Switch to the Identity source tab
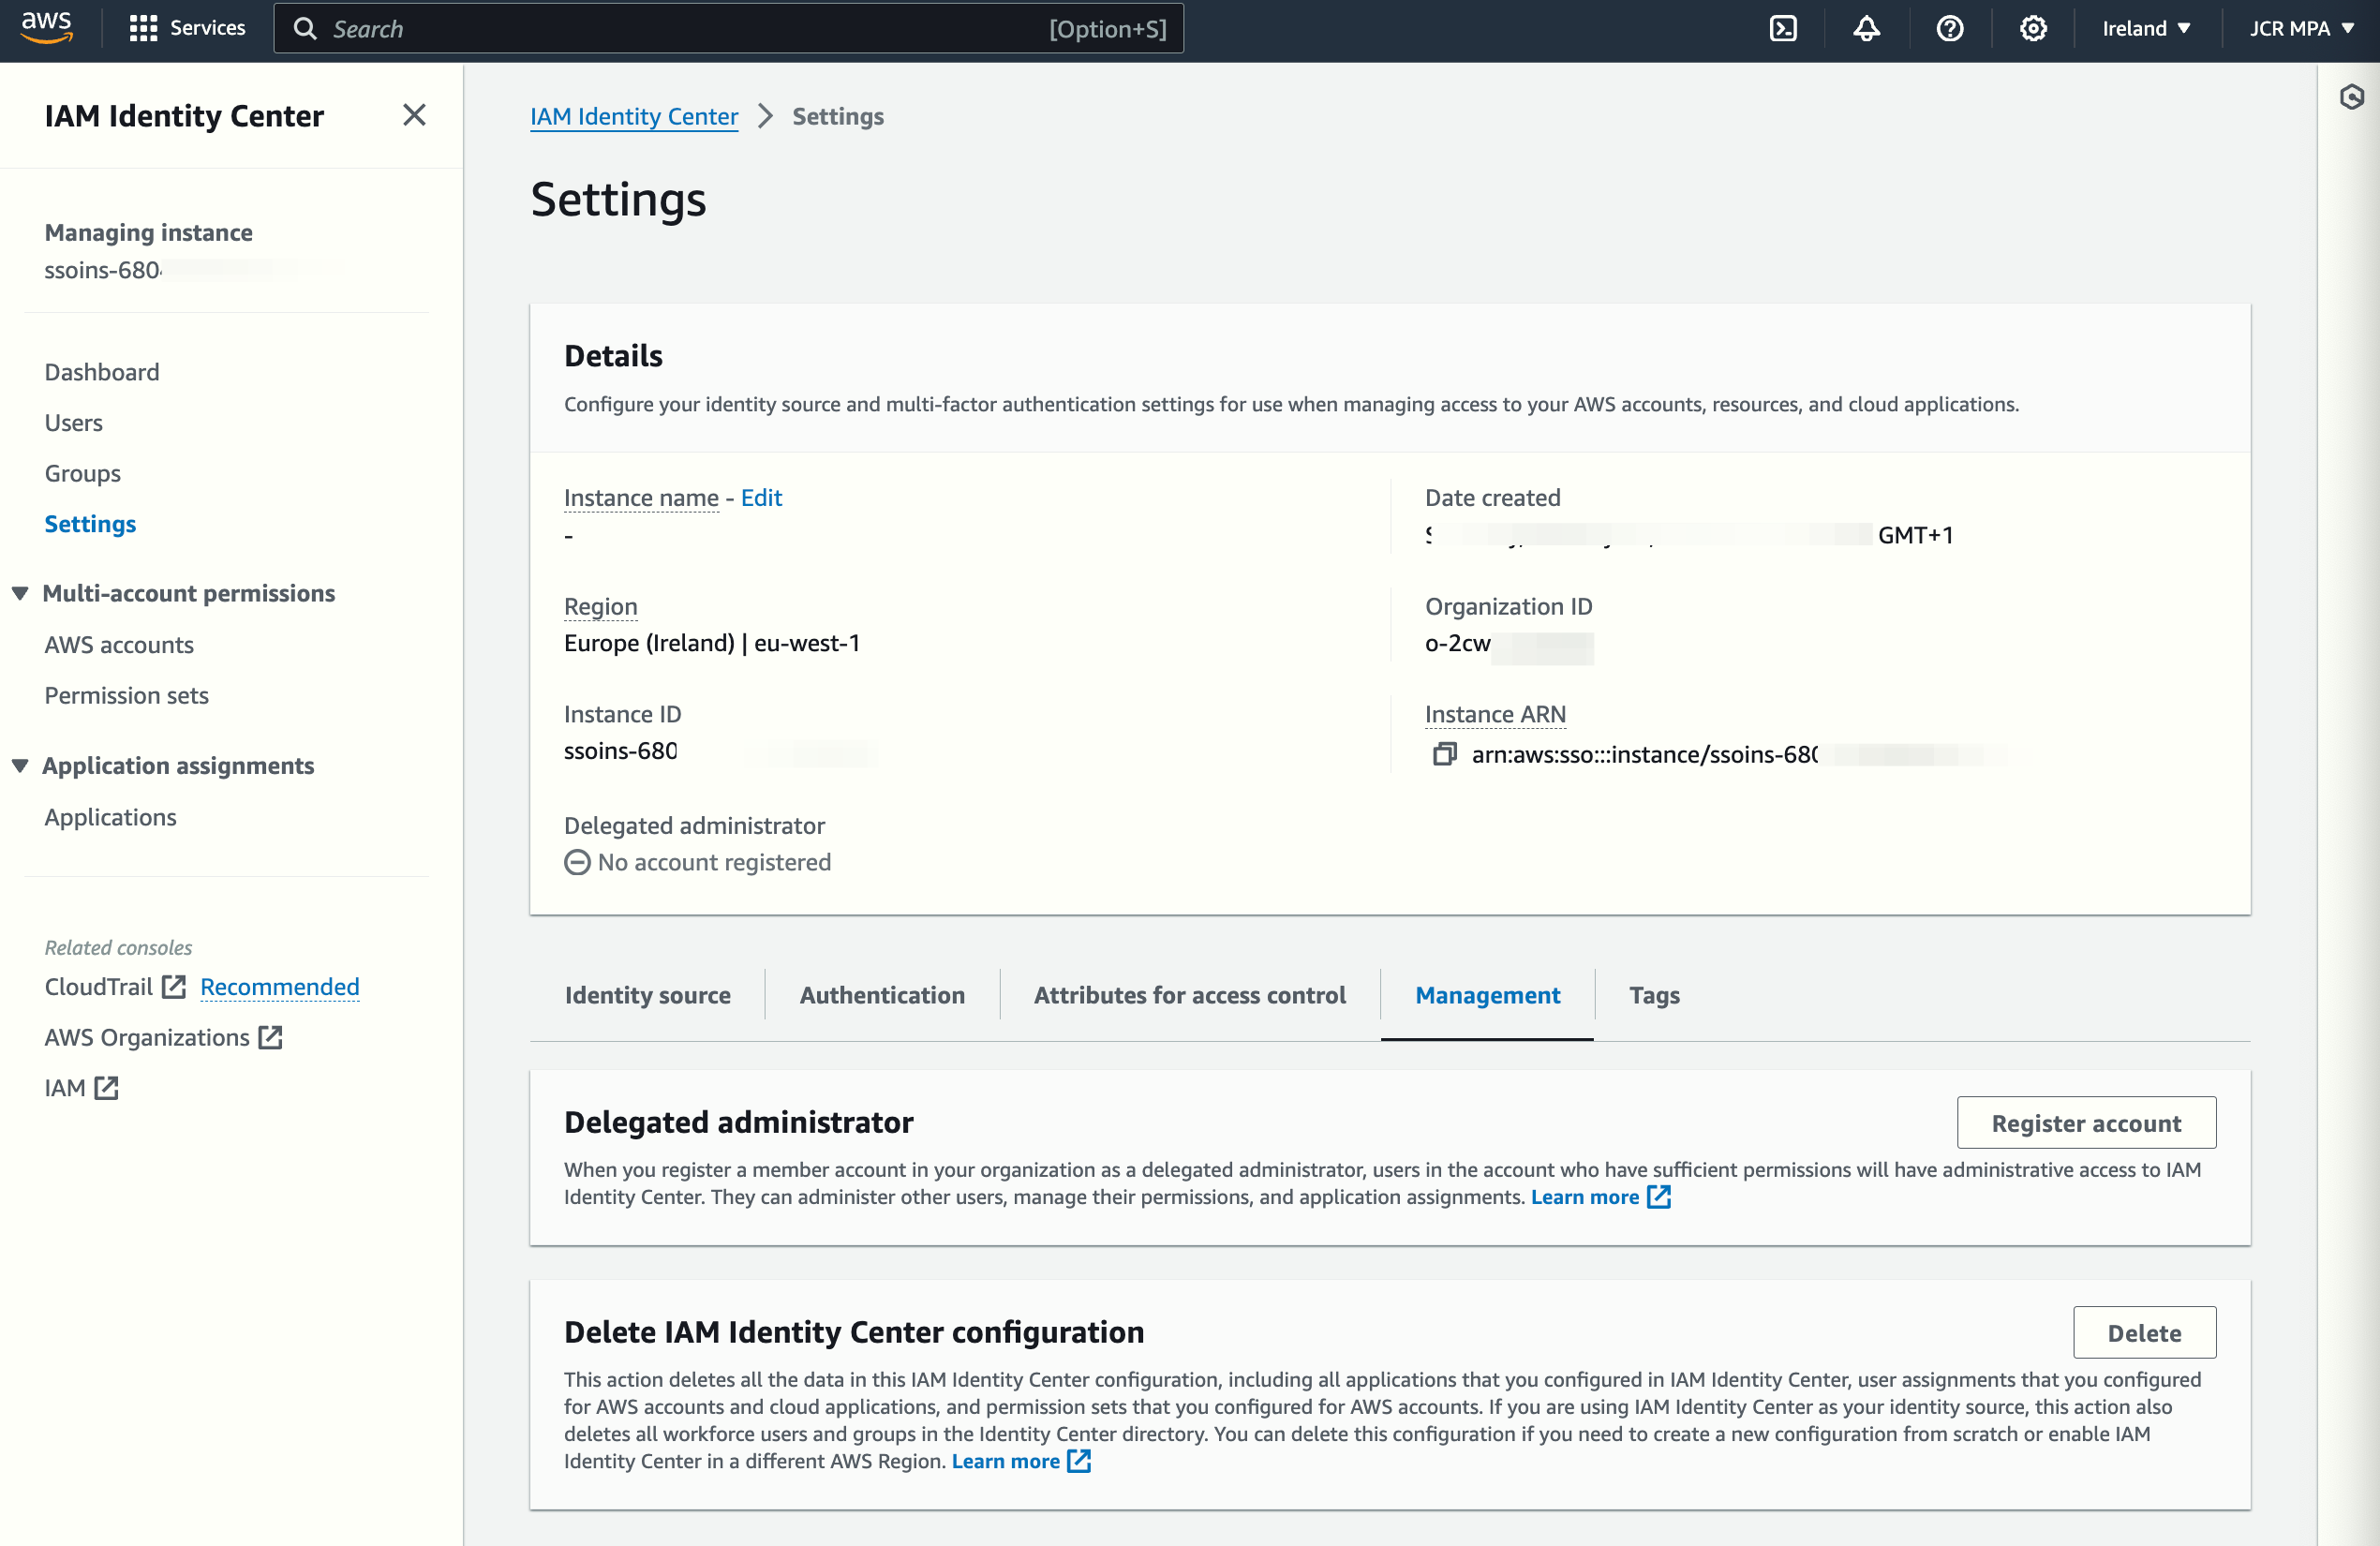This screenshot has width=2380, height=1546. tap(647, 995)
